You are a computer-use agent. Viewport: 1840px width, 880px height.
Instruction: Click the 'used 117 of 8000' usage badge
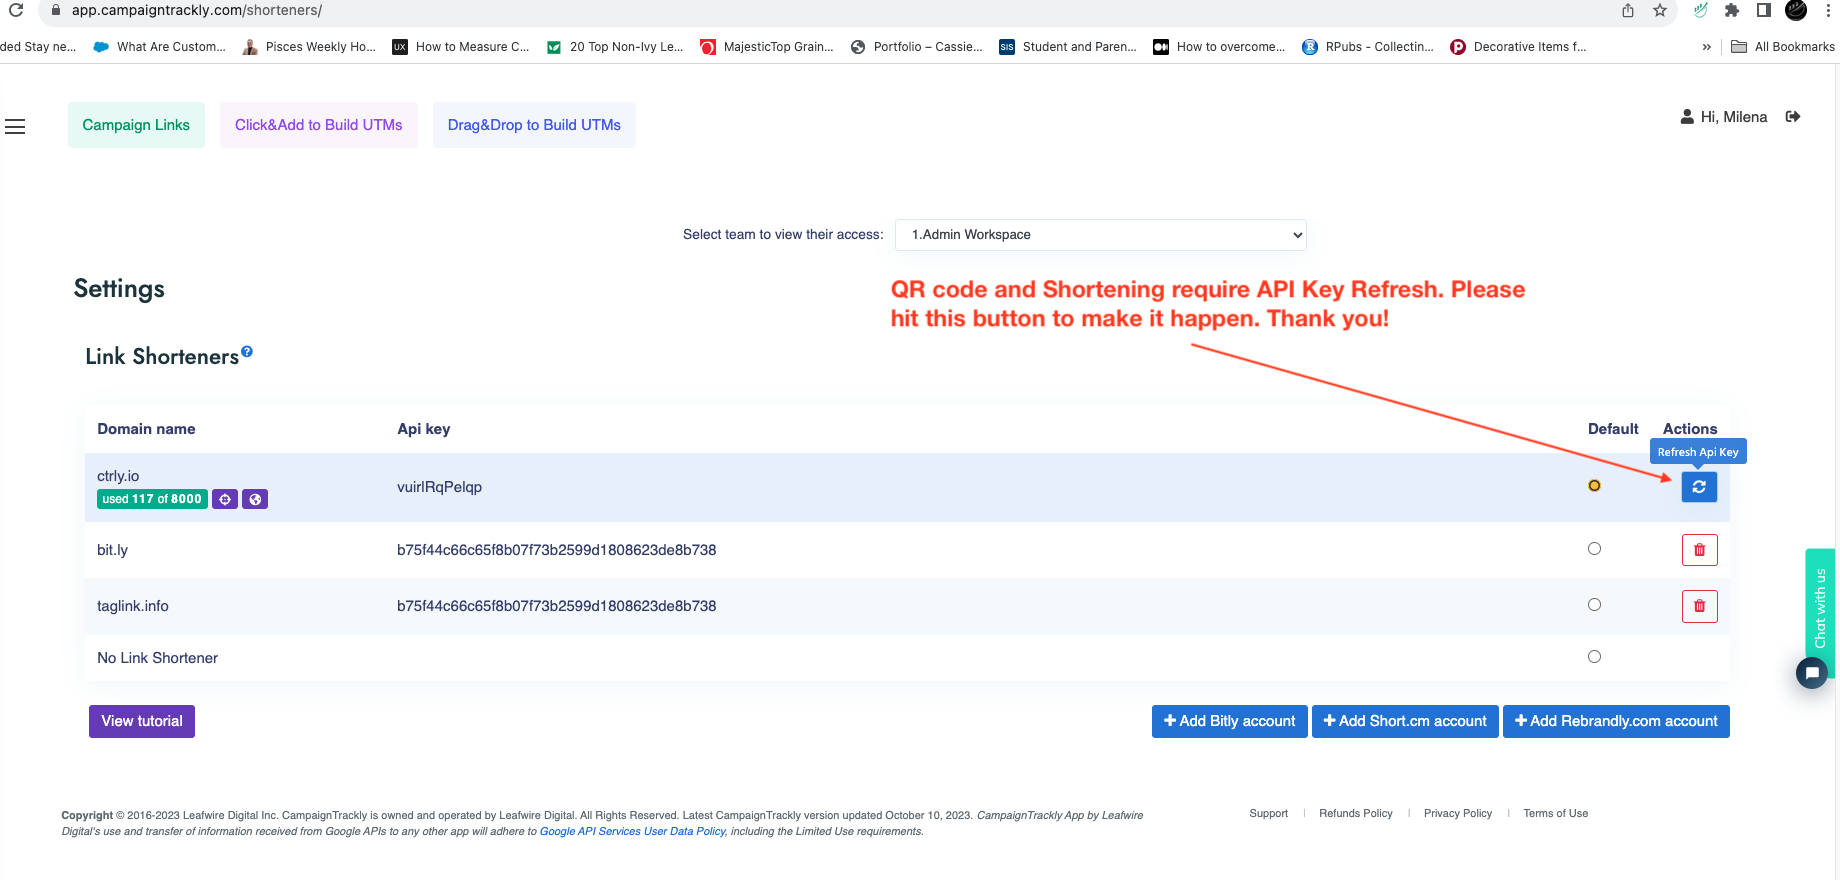(152, 499)
